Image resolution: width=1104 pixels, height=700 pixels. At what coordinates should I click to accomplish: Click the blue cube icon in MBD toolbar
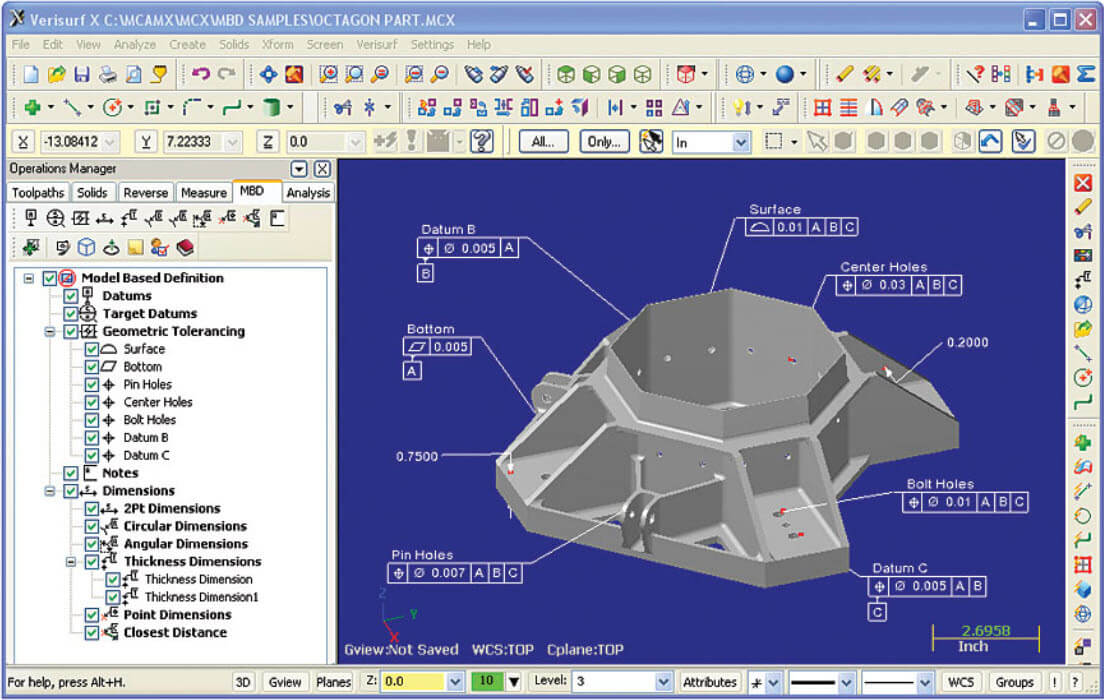coord(86,247)
